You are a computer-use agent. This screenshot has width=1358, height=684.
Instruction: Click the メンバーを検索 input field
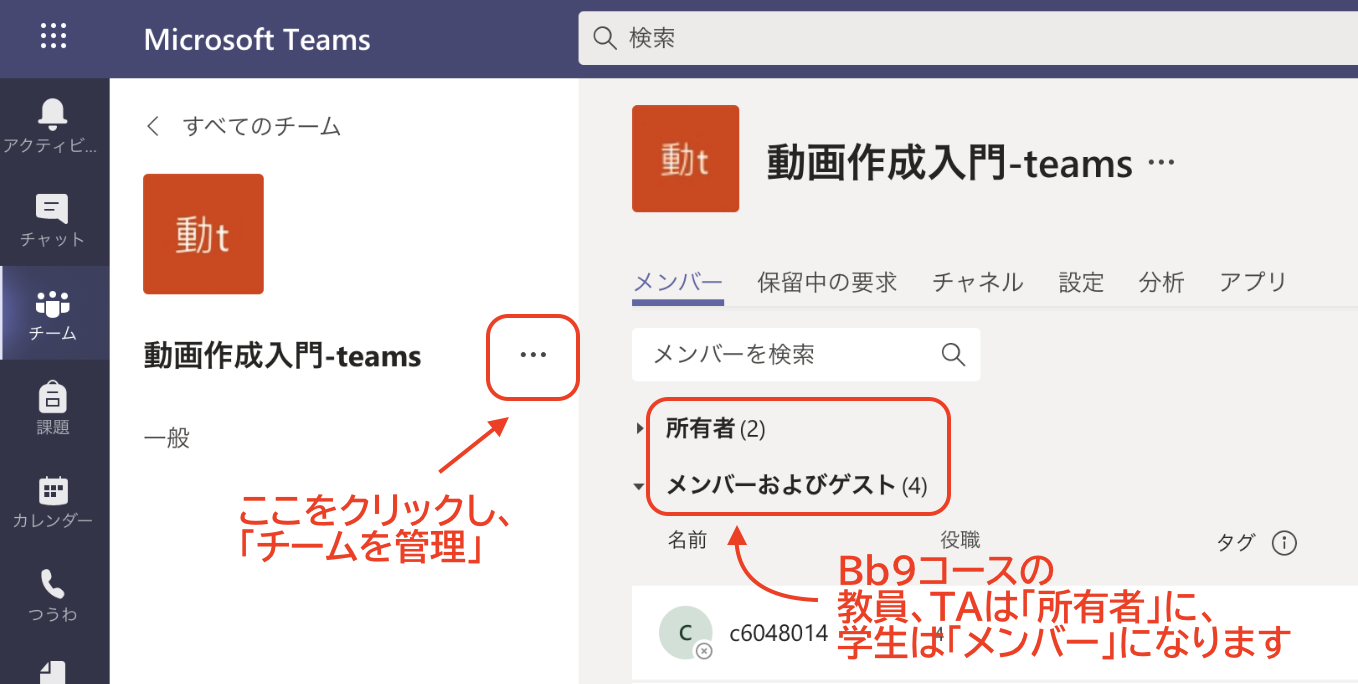tap(780, 354)
